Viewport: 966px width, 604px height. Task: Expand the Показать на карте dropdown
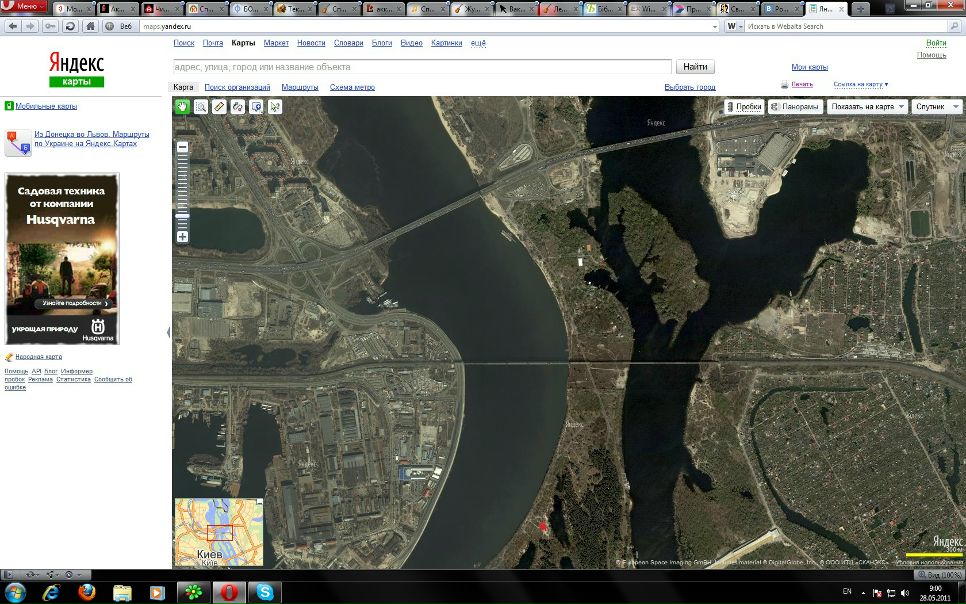coord(867,106)
